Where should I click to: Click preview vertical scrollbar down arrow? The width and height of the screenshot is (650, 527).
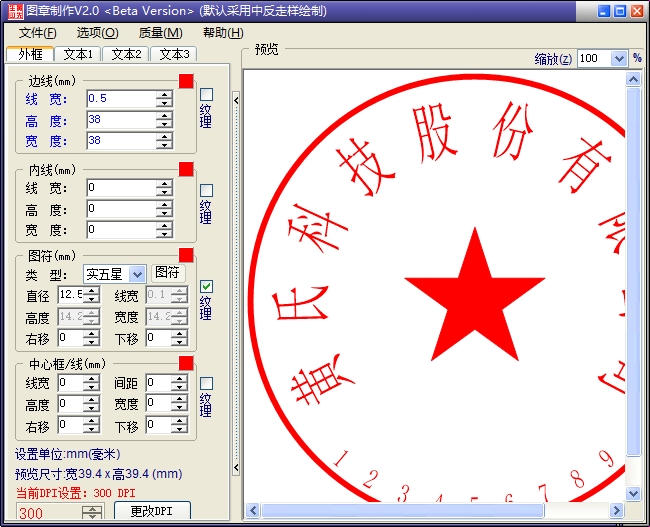(633, 493)
